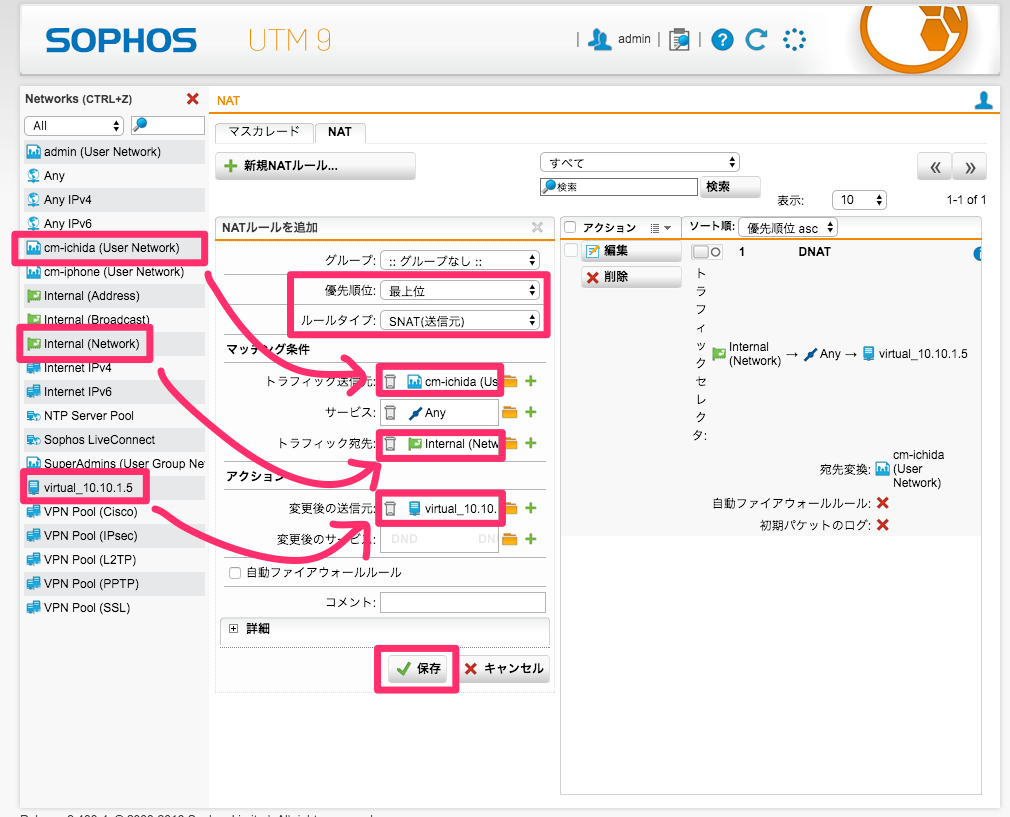1010x817 pixels.
Task: Delete the DNAT rule with 削除
Action: pyautogui.click(x=631, y=277)
